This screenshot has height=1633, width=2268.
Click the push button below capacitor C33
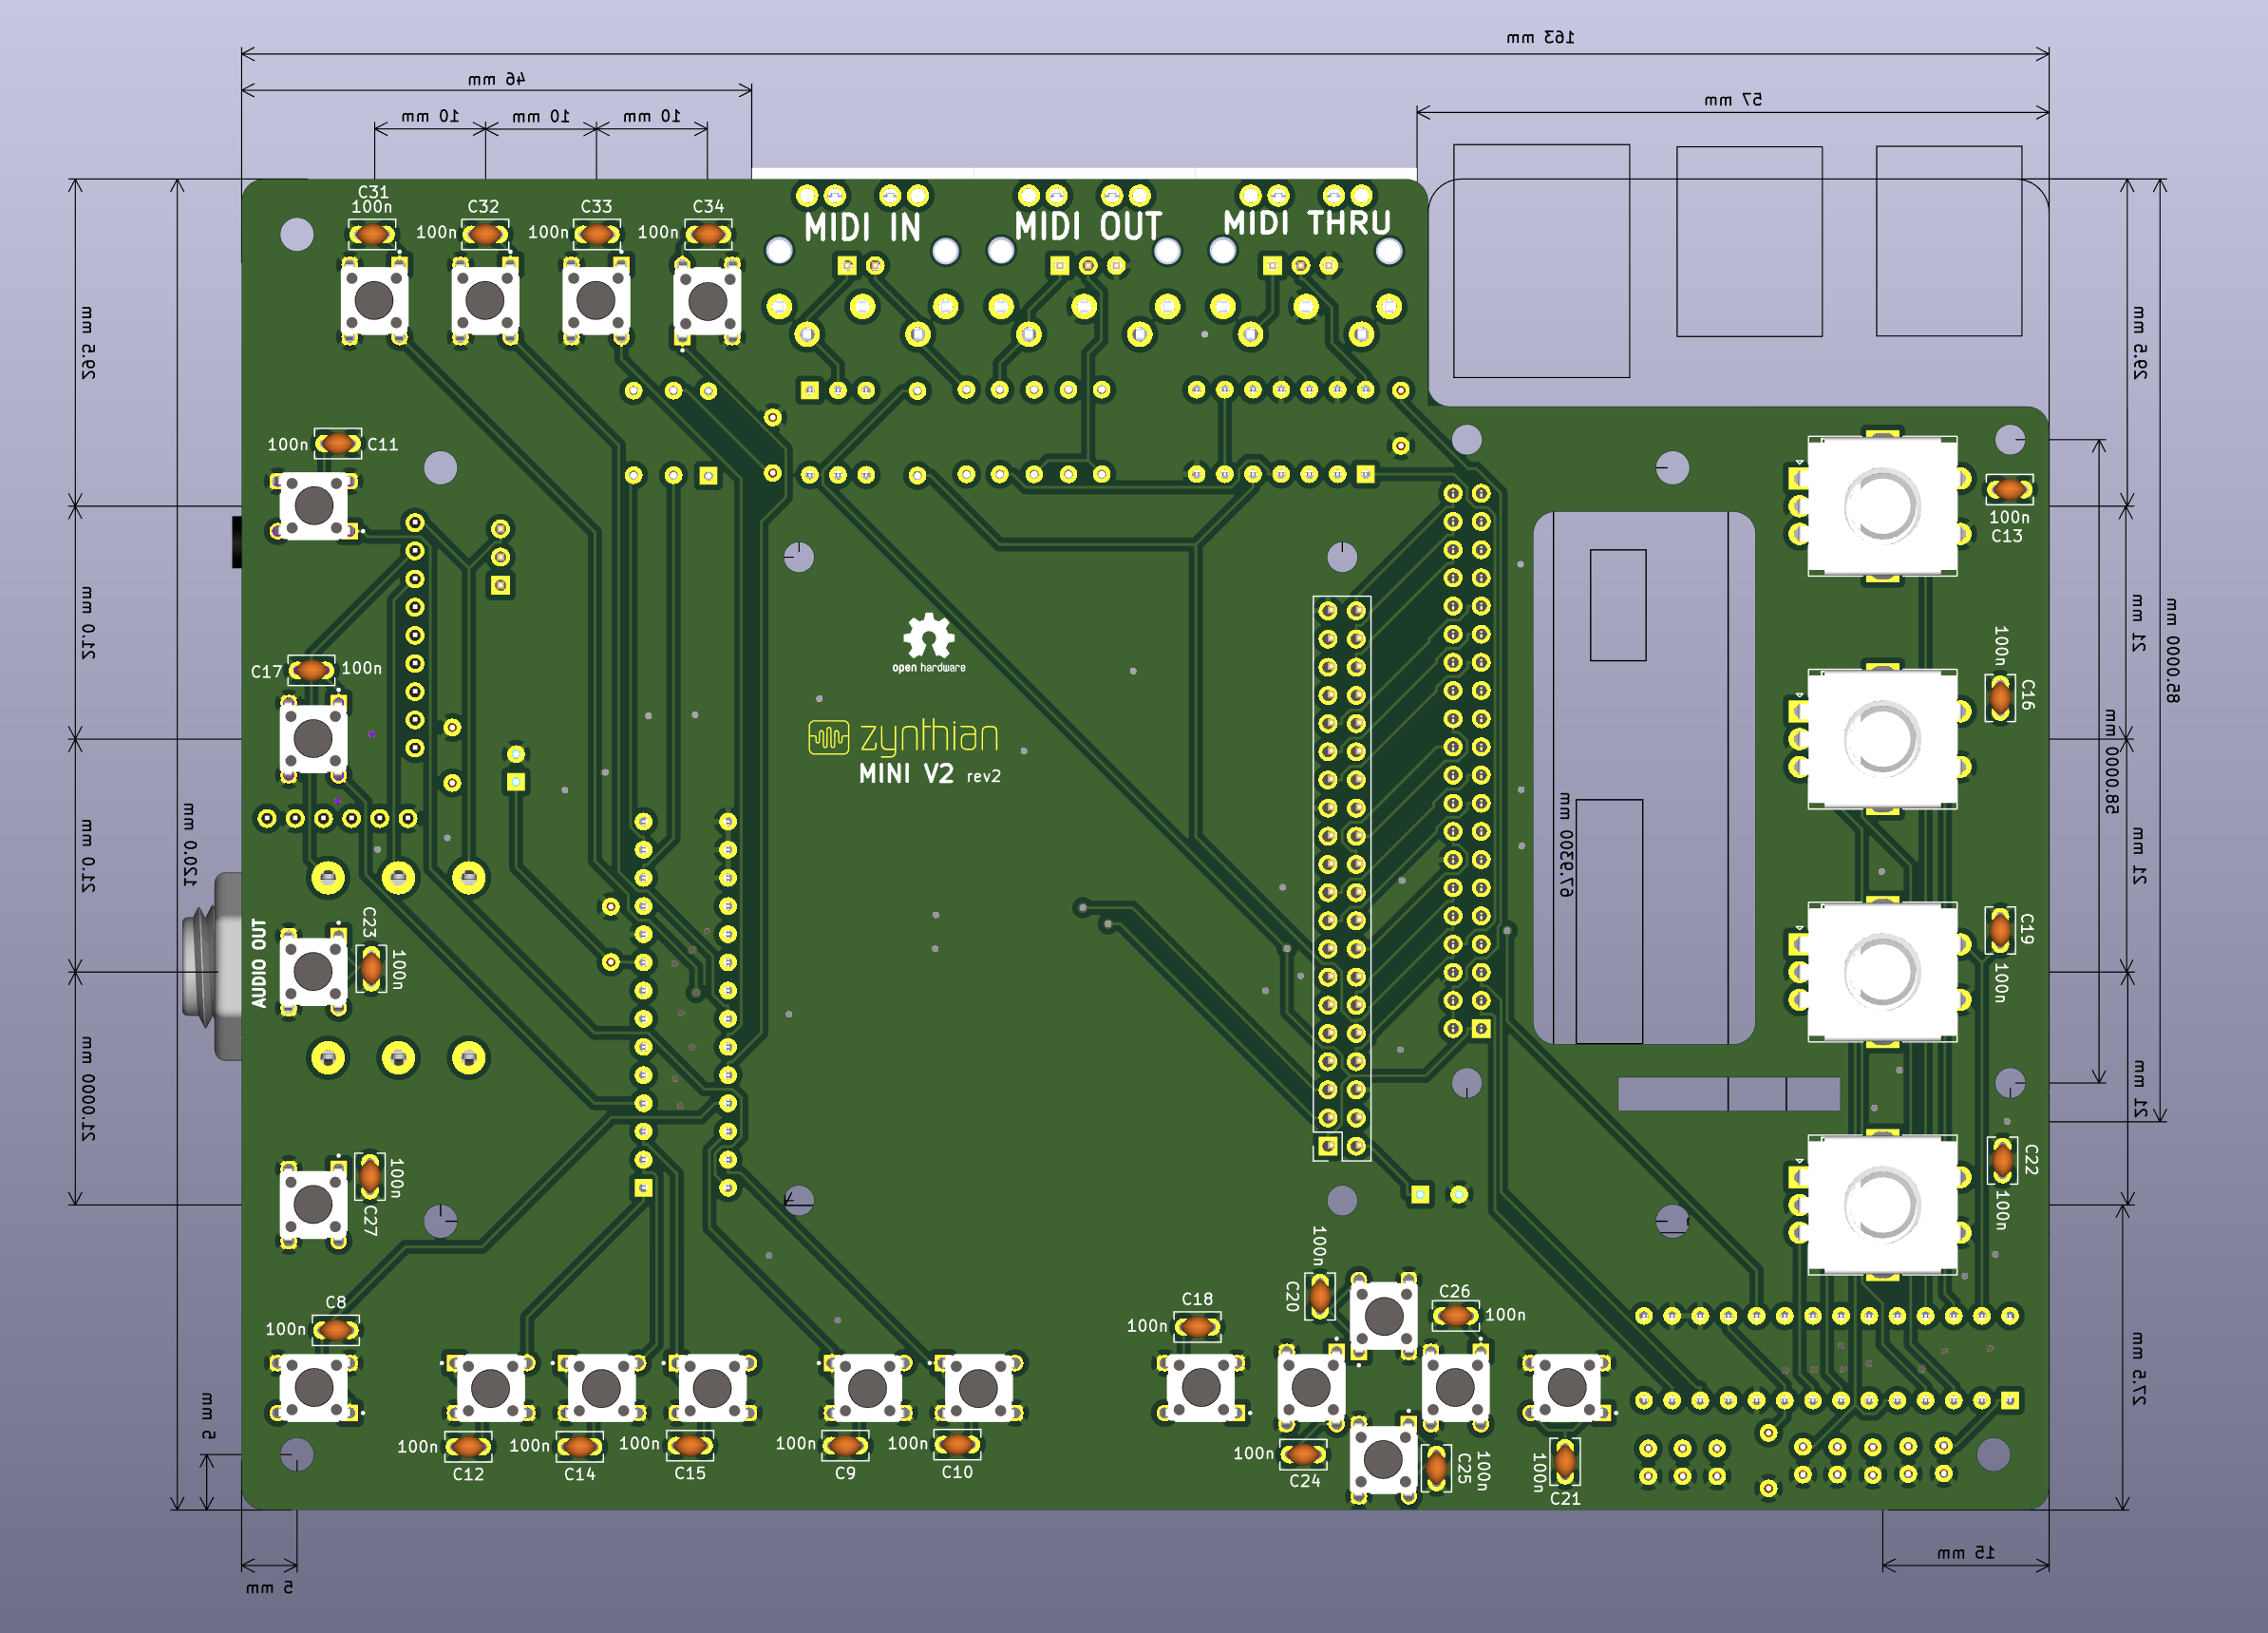click(596, 299)
